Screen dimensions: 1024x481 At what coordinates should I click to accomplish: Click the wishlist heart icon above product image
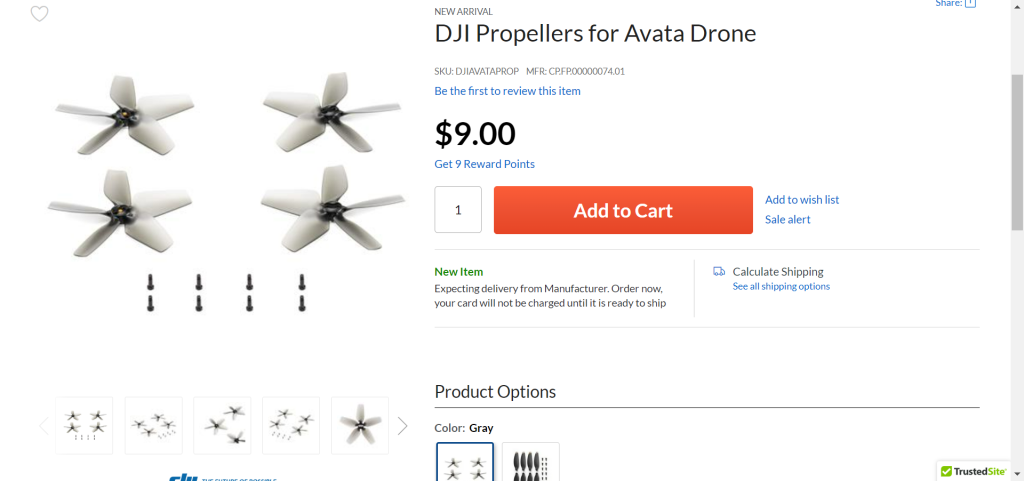[39, 14]
